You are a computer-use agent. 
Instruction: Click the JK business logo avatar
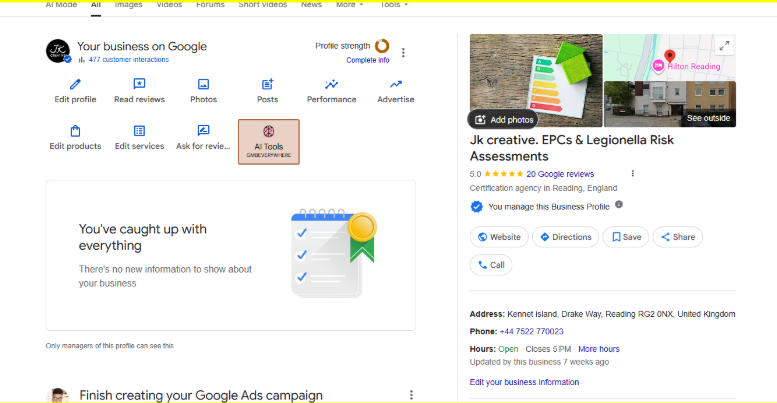click(58, 51)
